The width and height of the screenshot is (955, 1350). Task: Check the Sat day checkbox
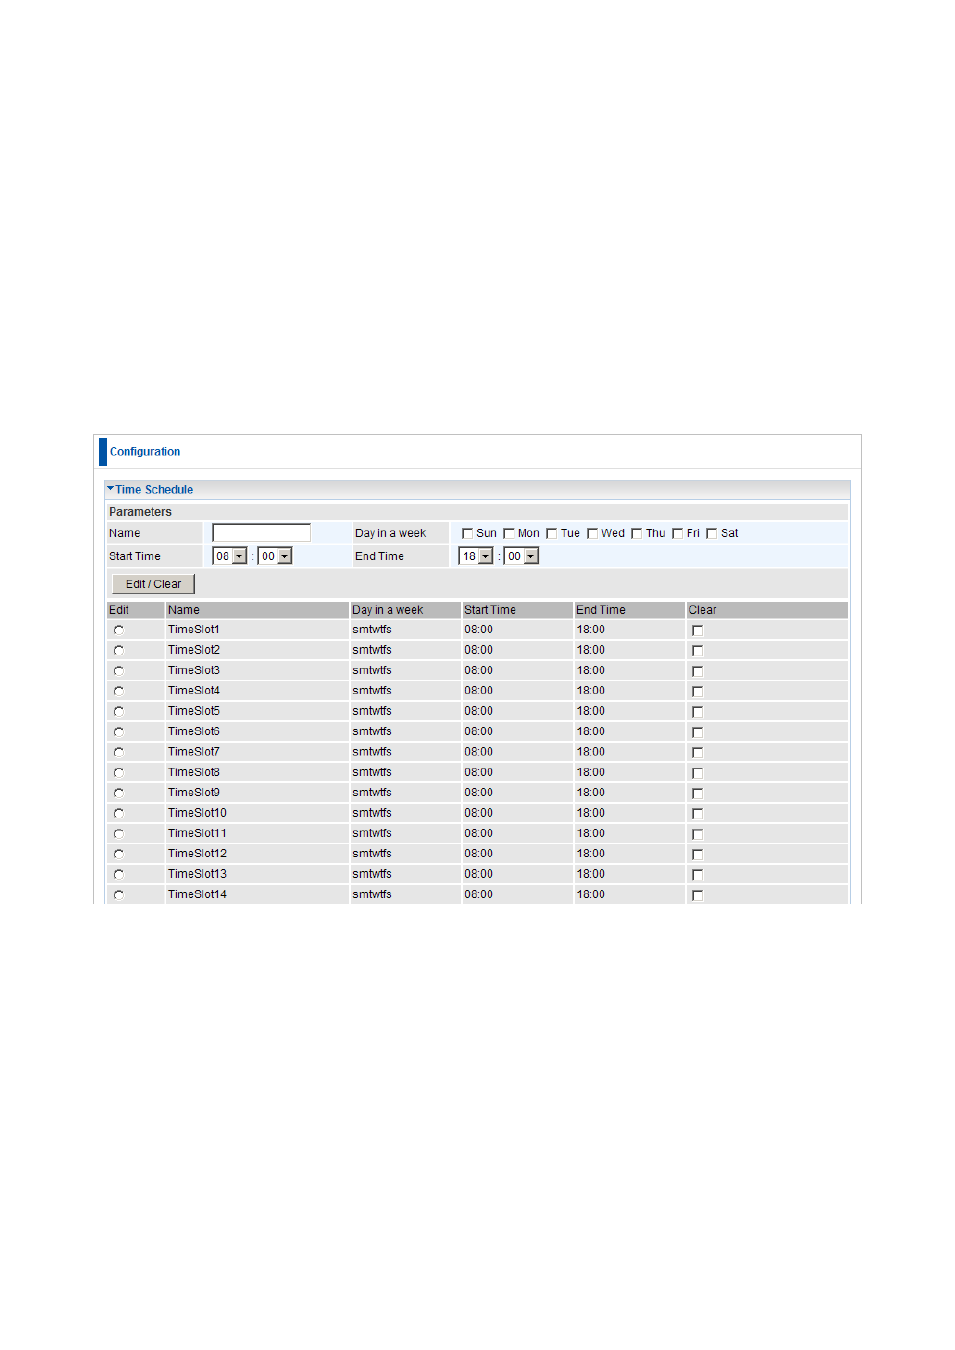click(x=711, y=534)
